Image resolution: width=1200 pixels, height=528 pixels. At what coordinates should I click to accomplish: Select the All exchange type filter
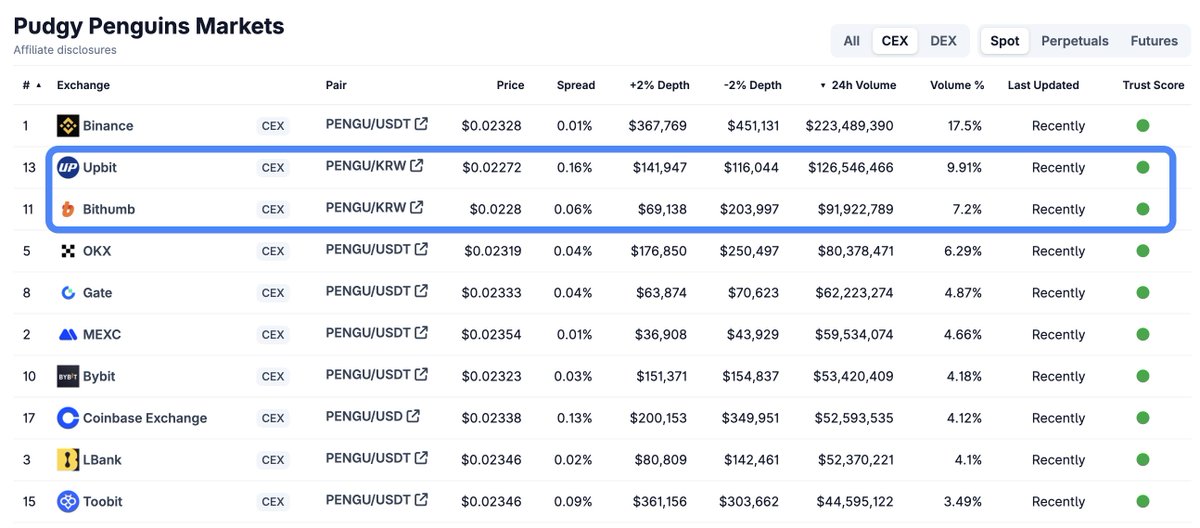[x=851, y=41]
